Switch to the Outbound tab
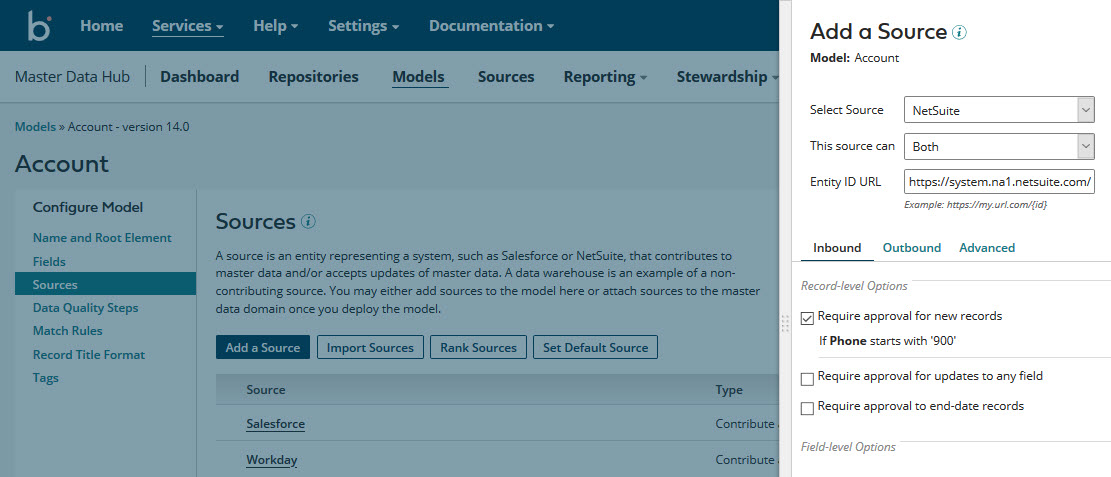This screenshot has width=1111, height=477. point(911,248)
